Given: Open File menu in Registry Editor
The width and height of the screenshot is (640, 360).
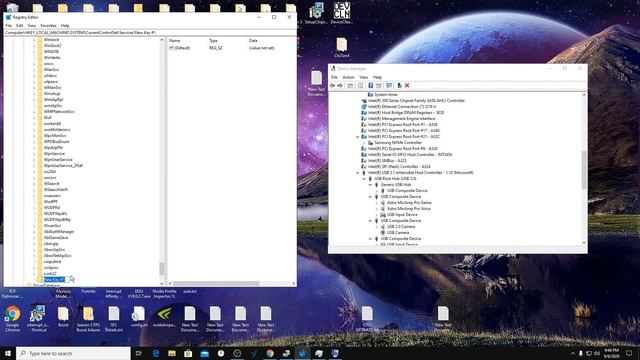Looking at the screenshot, I should pyautogui.click(x=9, y=25).
